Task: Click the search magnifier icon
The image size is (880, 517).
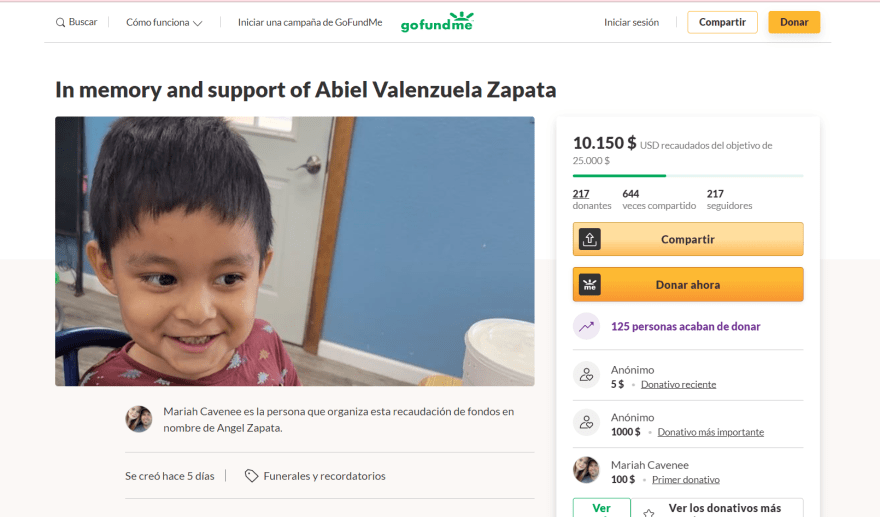Action: click(60, 22)
